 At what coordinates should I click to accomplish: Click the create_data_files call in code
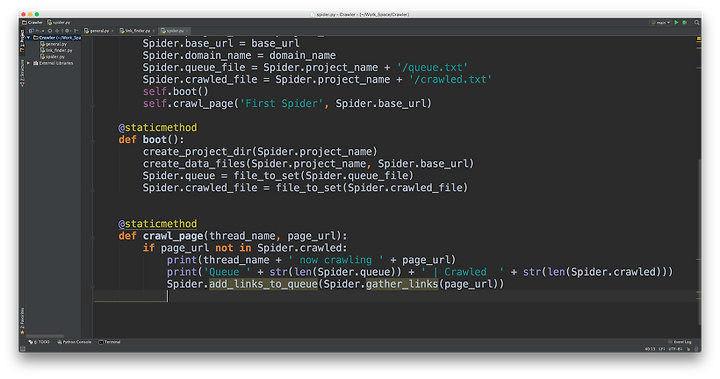194,164
